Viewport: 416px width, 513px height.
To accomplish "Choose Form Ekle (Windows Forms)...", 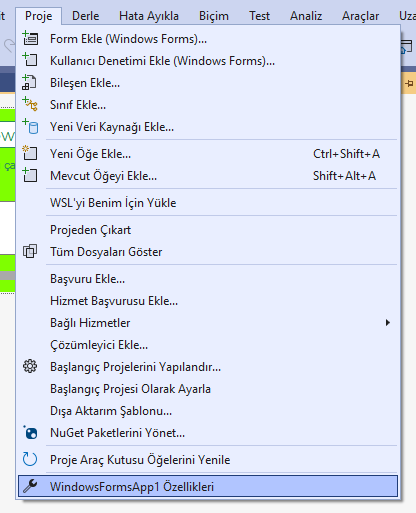I will click(208, 39).
